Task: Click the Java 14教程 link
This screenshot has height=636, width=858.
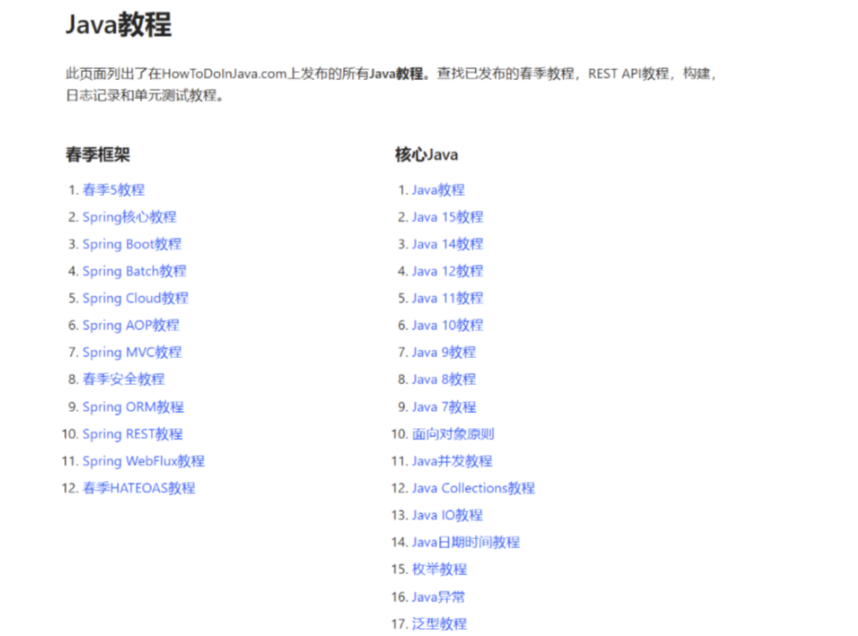Action: point(448,244)
